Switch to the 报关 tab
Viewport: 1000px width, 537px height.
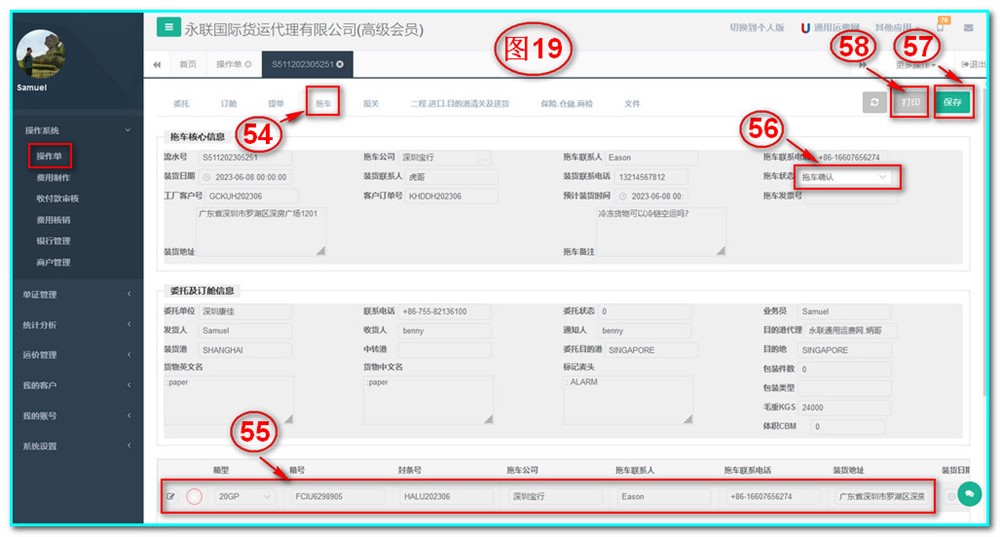tap(371, 103)
